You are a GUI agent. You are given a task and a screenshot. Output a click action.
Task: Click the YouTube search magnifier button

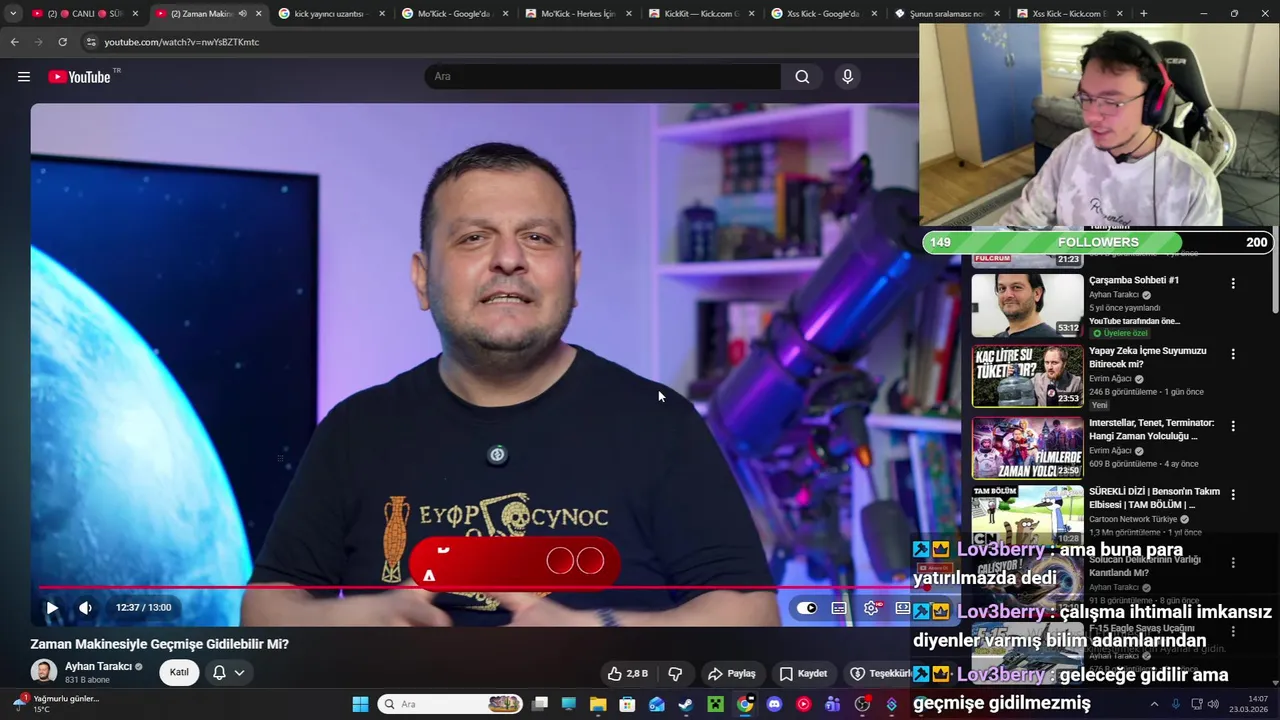802,77
